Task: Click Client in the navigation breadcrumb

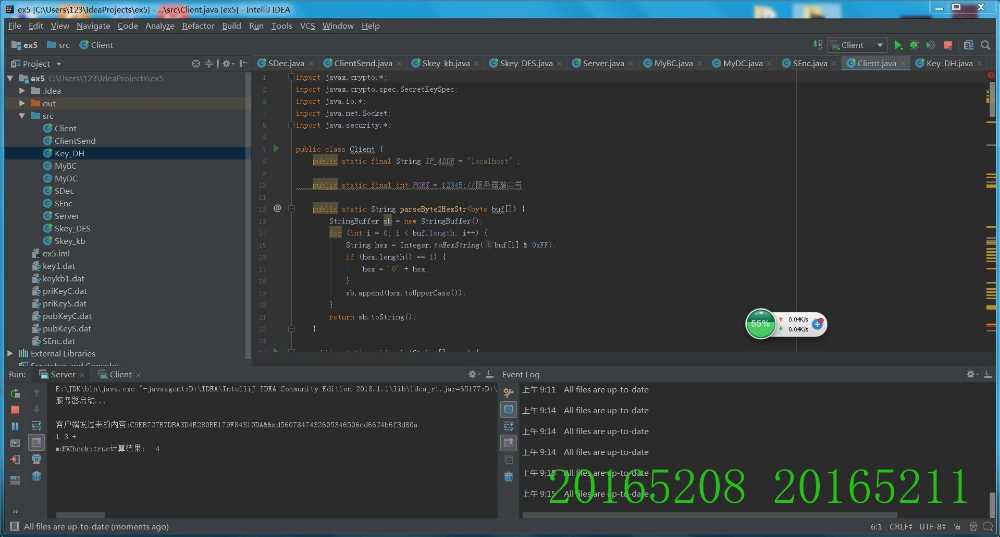Action: tap(96, 45)
